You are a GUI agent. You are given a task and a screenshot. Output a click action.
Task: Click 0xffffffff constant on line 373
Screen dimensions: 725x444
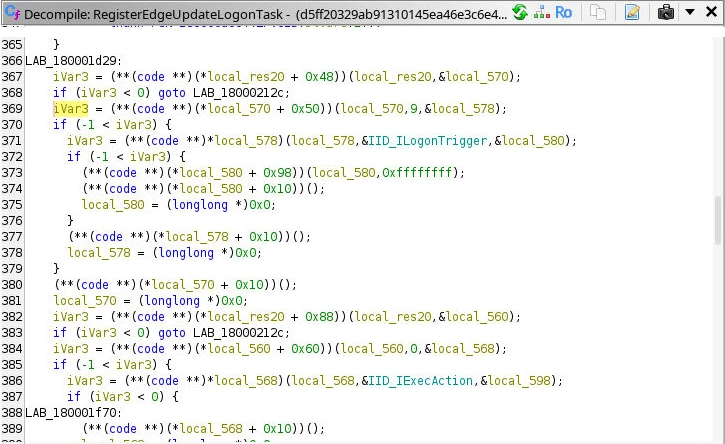(x=417, y=173)
